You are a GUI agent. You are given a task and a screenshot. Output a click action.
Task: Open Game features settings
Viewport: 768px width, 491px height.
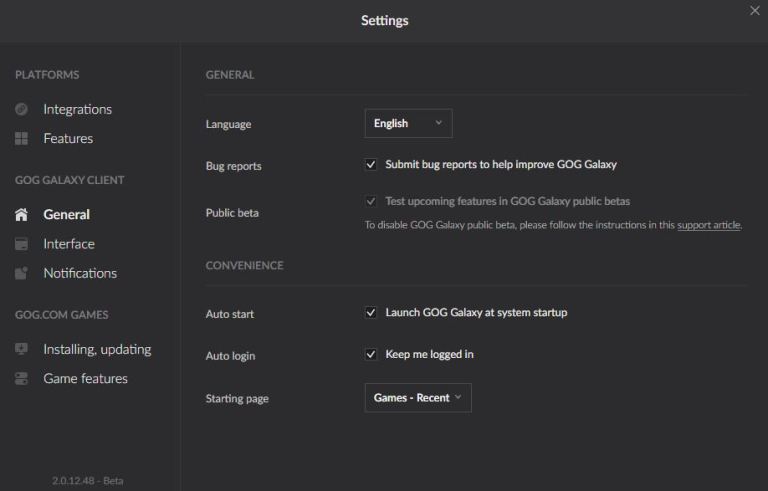(x=85, y=378)
